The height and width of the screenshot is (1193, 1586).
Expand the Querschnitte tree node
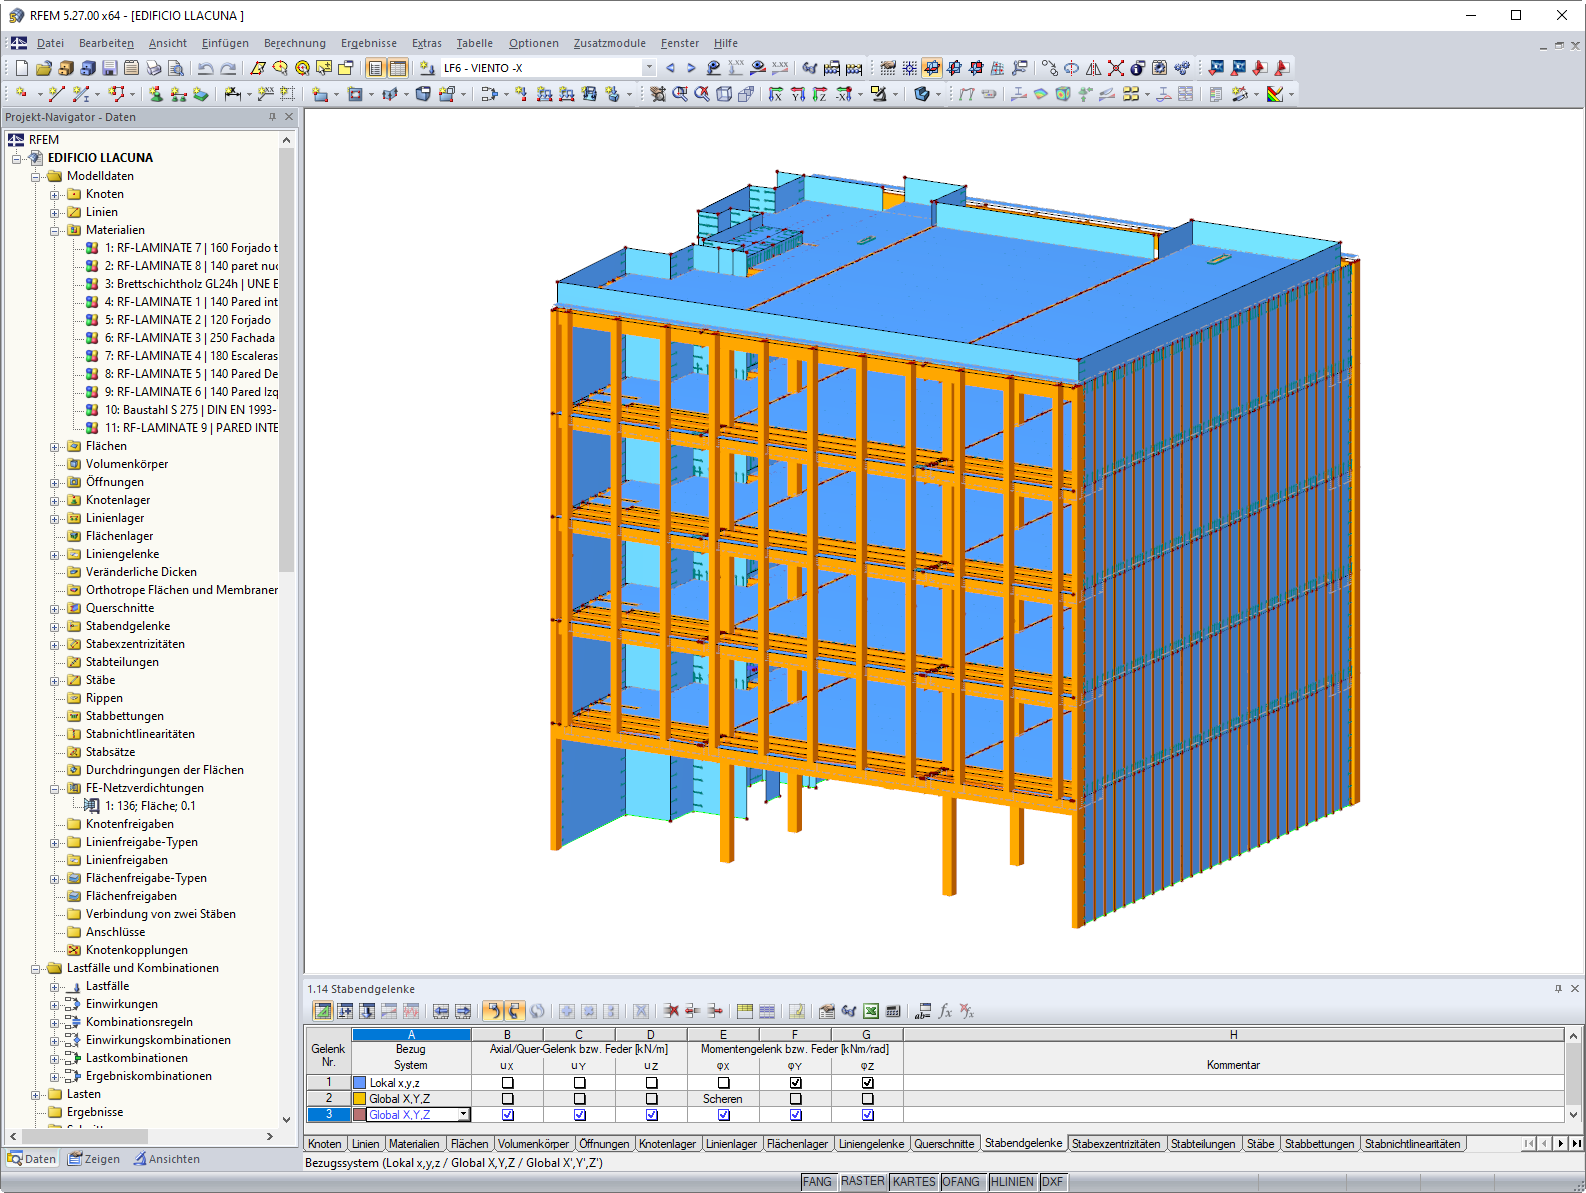pos(55,609)
